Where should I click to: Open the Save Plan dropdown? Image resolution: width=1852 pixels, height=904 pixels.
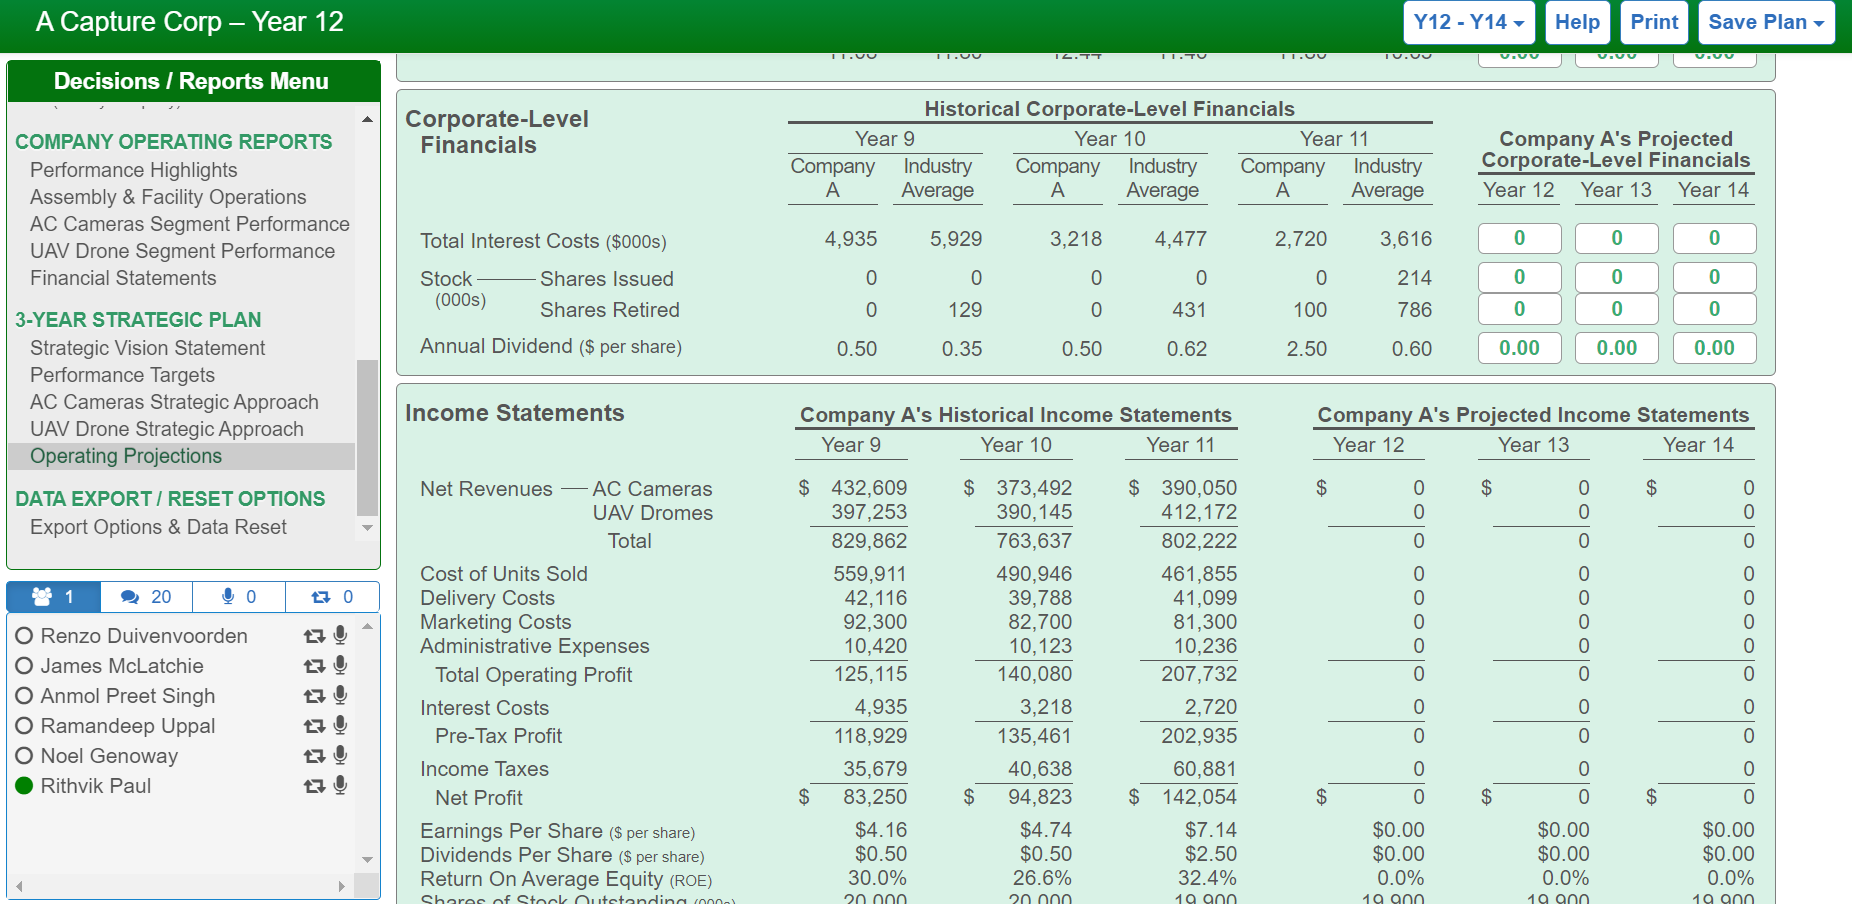[1765, 21]
